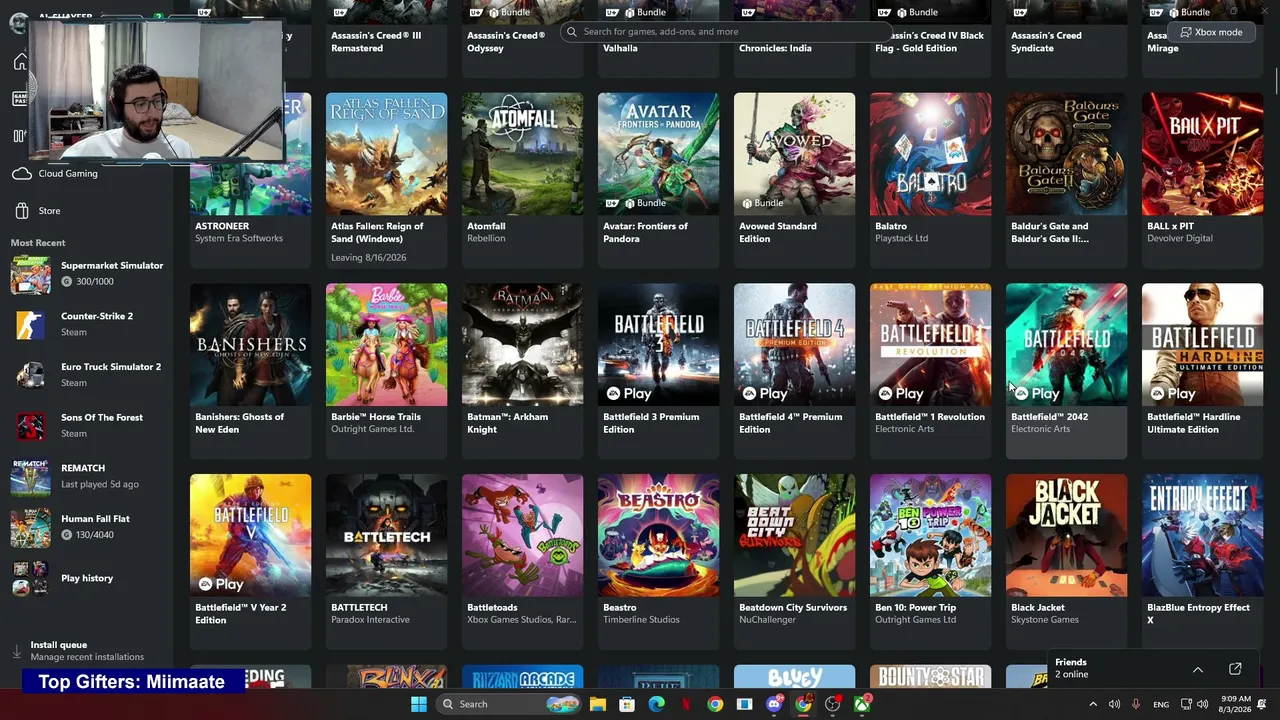Image resolution: width=1280 pixels, height=720 pixels.
Task: Open the ASTRONEER game tile
Action: click(250, 180)
